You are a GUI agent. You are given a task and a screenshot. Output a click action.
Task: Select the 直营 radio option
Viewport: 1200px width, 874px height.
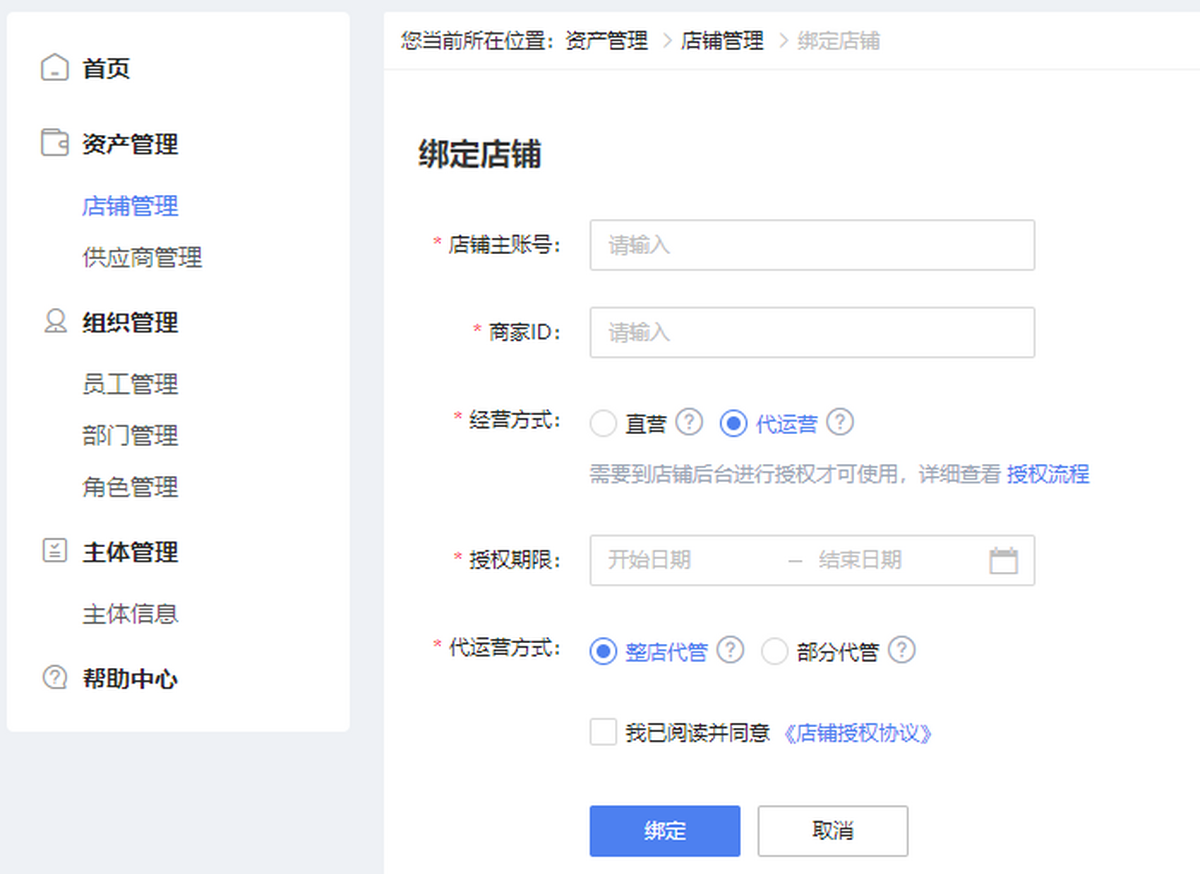click(x=603, y=422)
